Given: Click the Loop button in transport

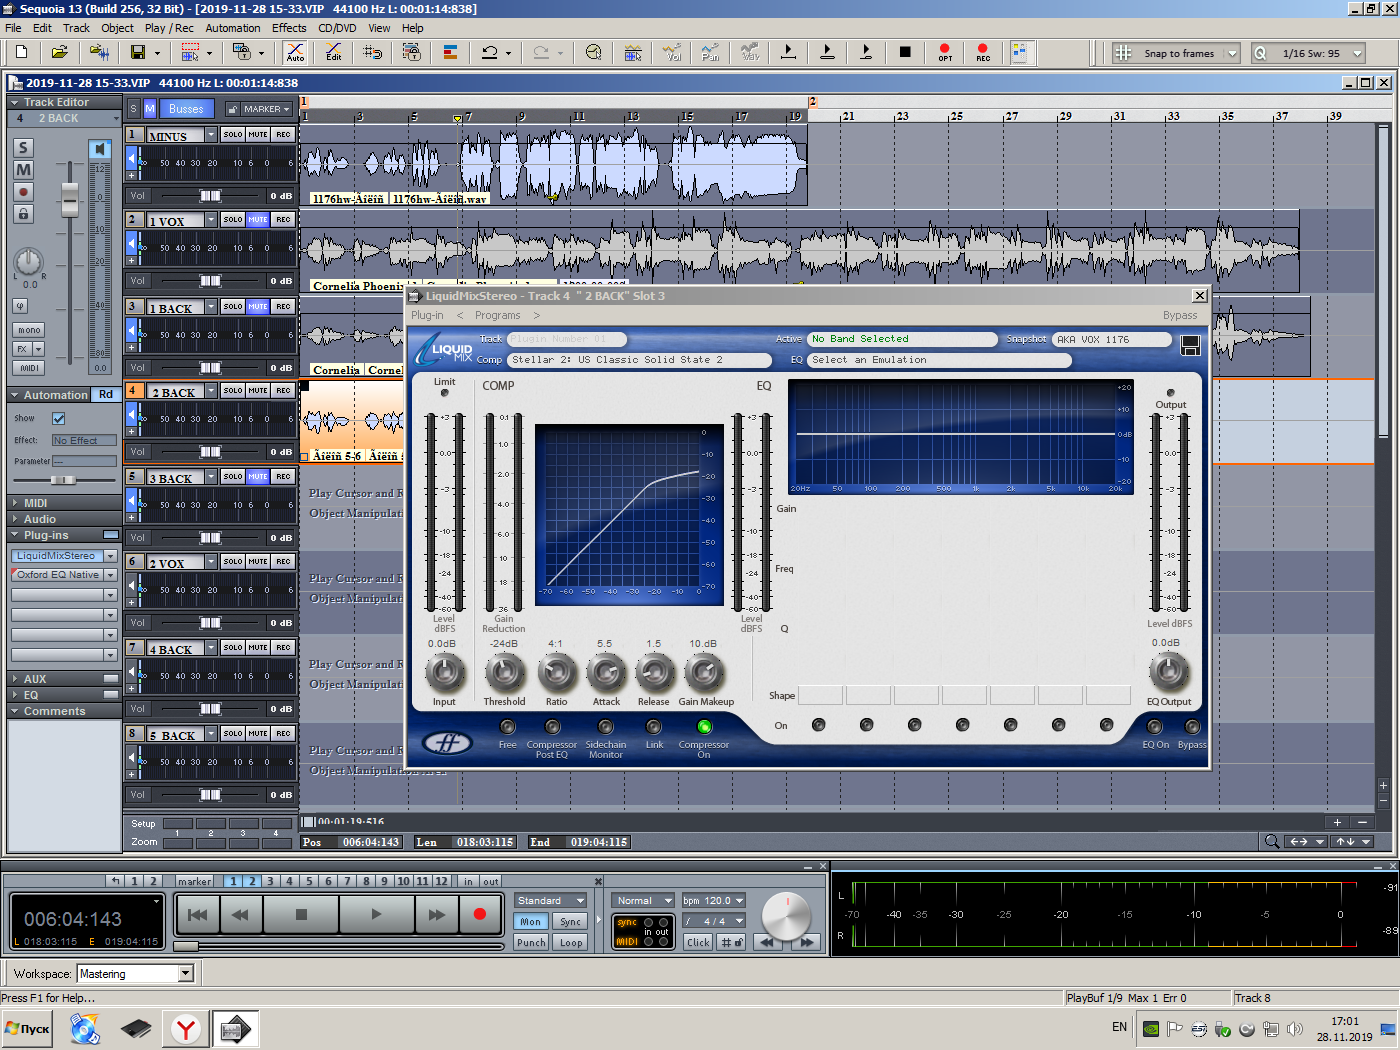Looking at the screenshot, I should [571, 943].
